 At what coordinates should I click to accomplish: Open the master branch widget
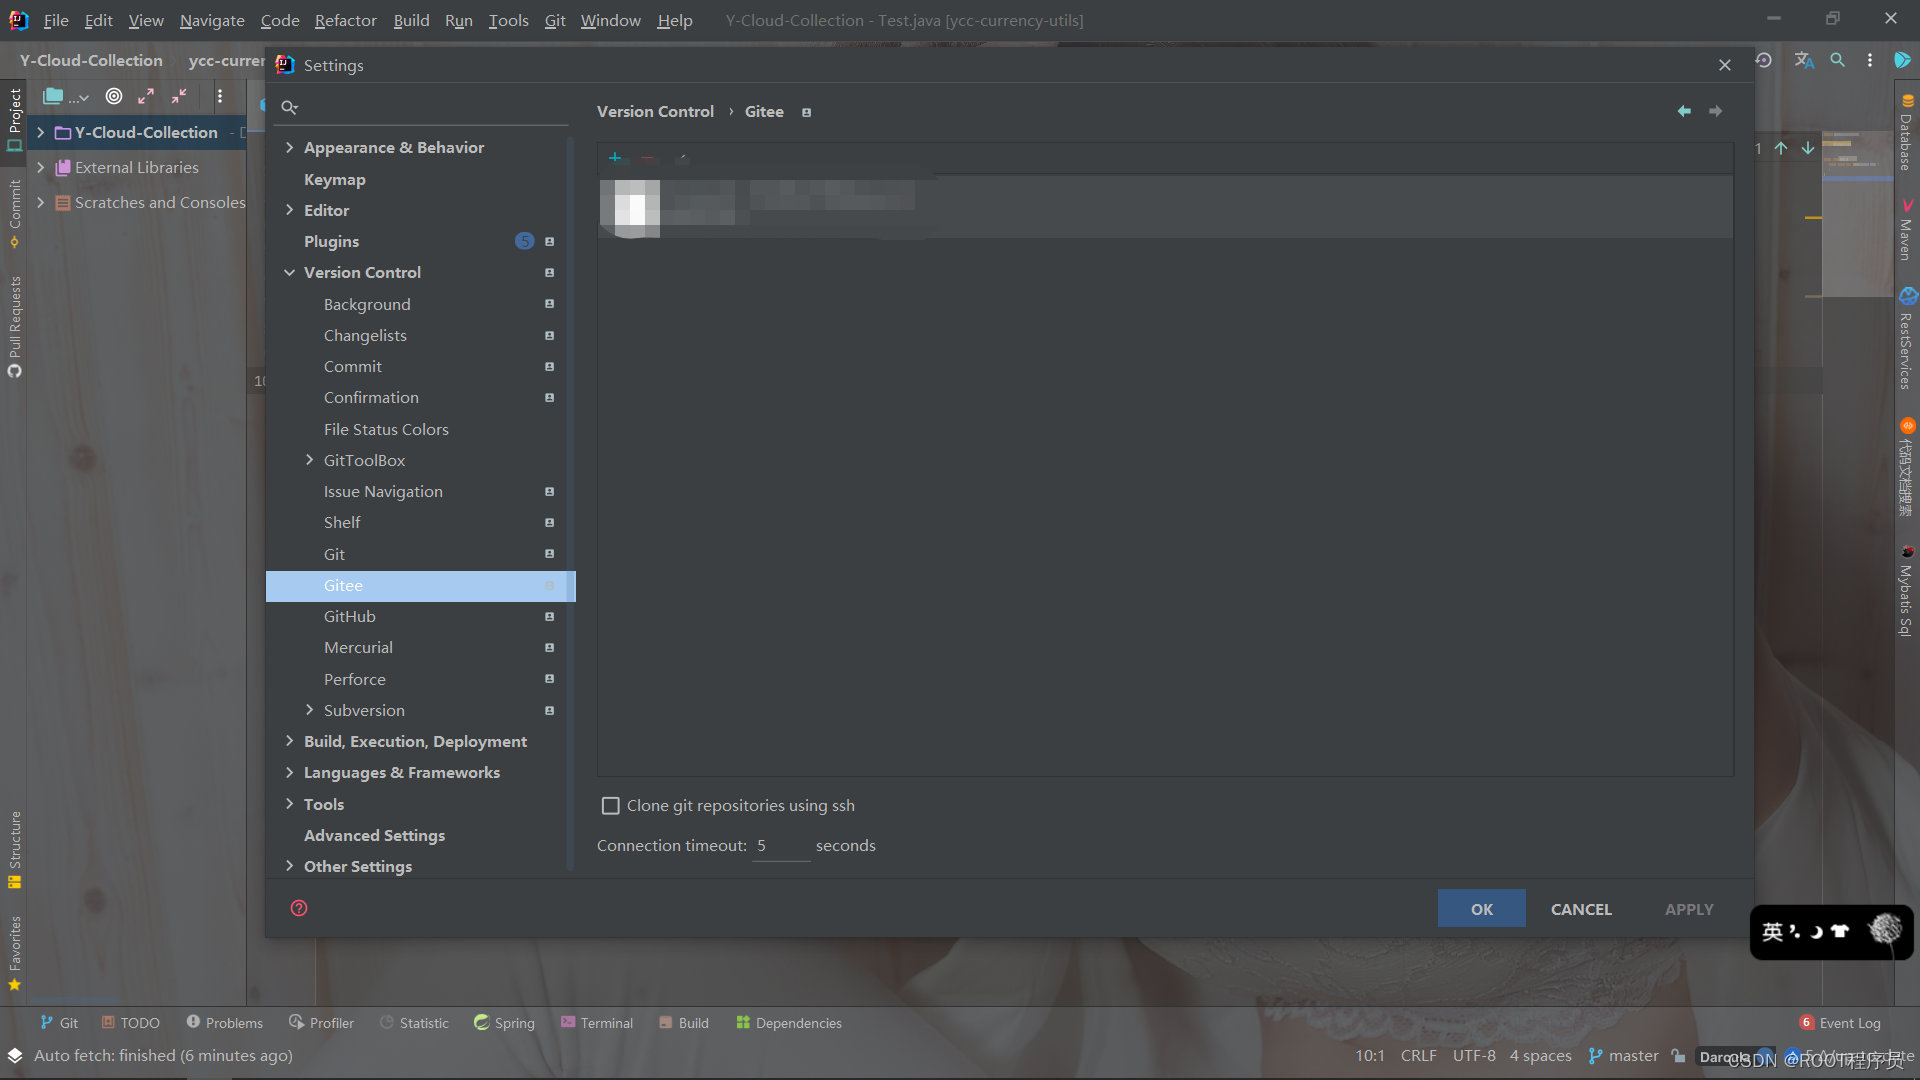click(1623, 1056)
